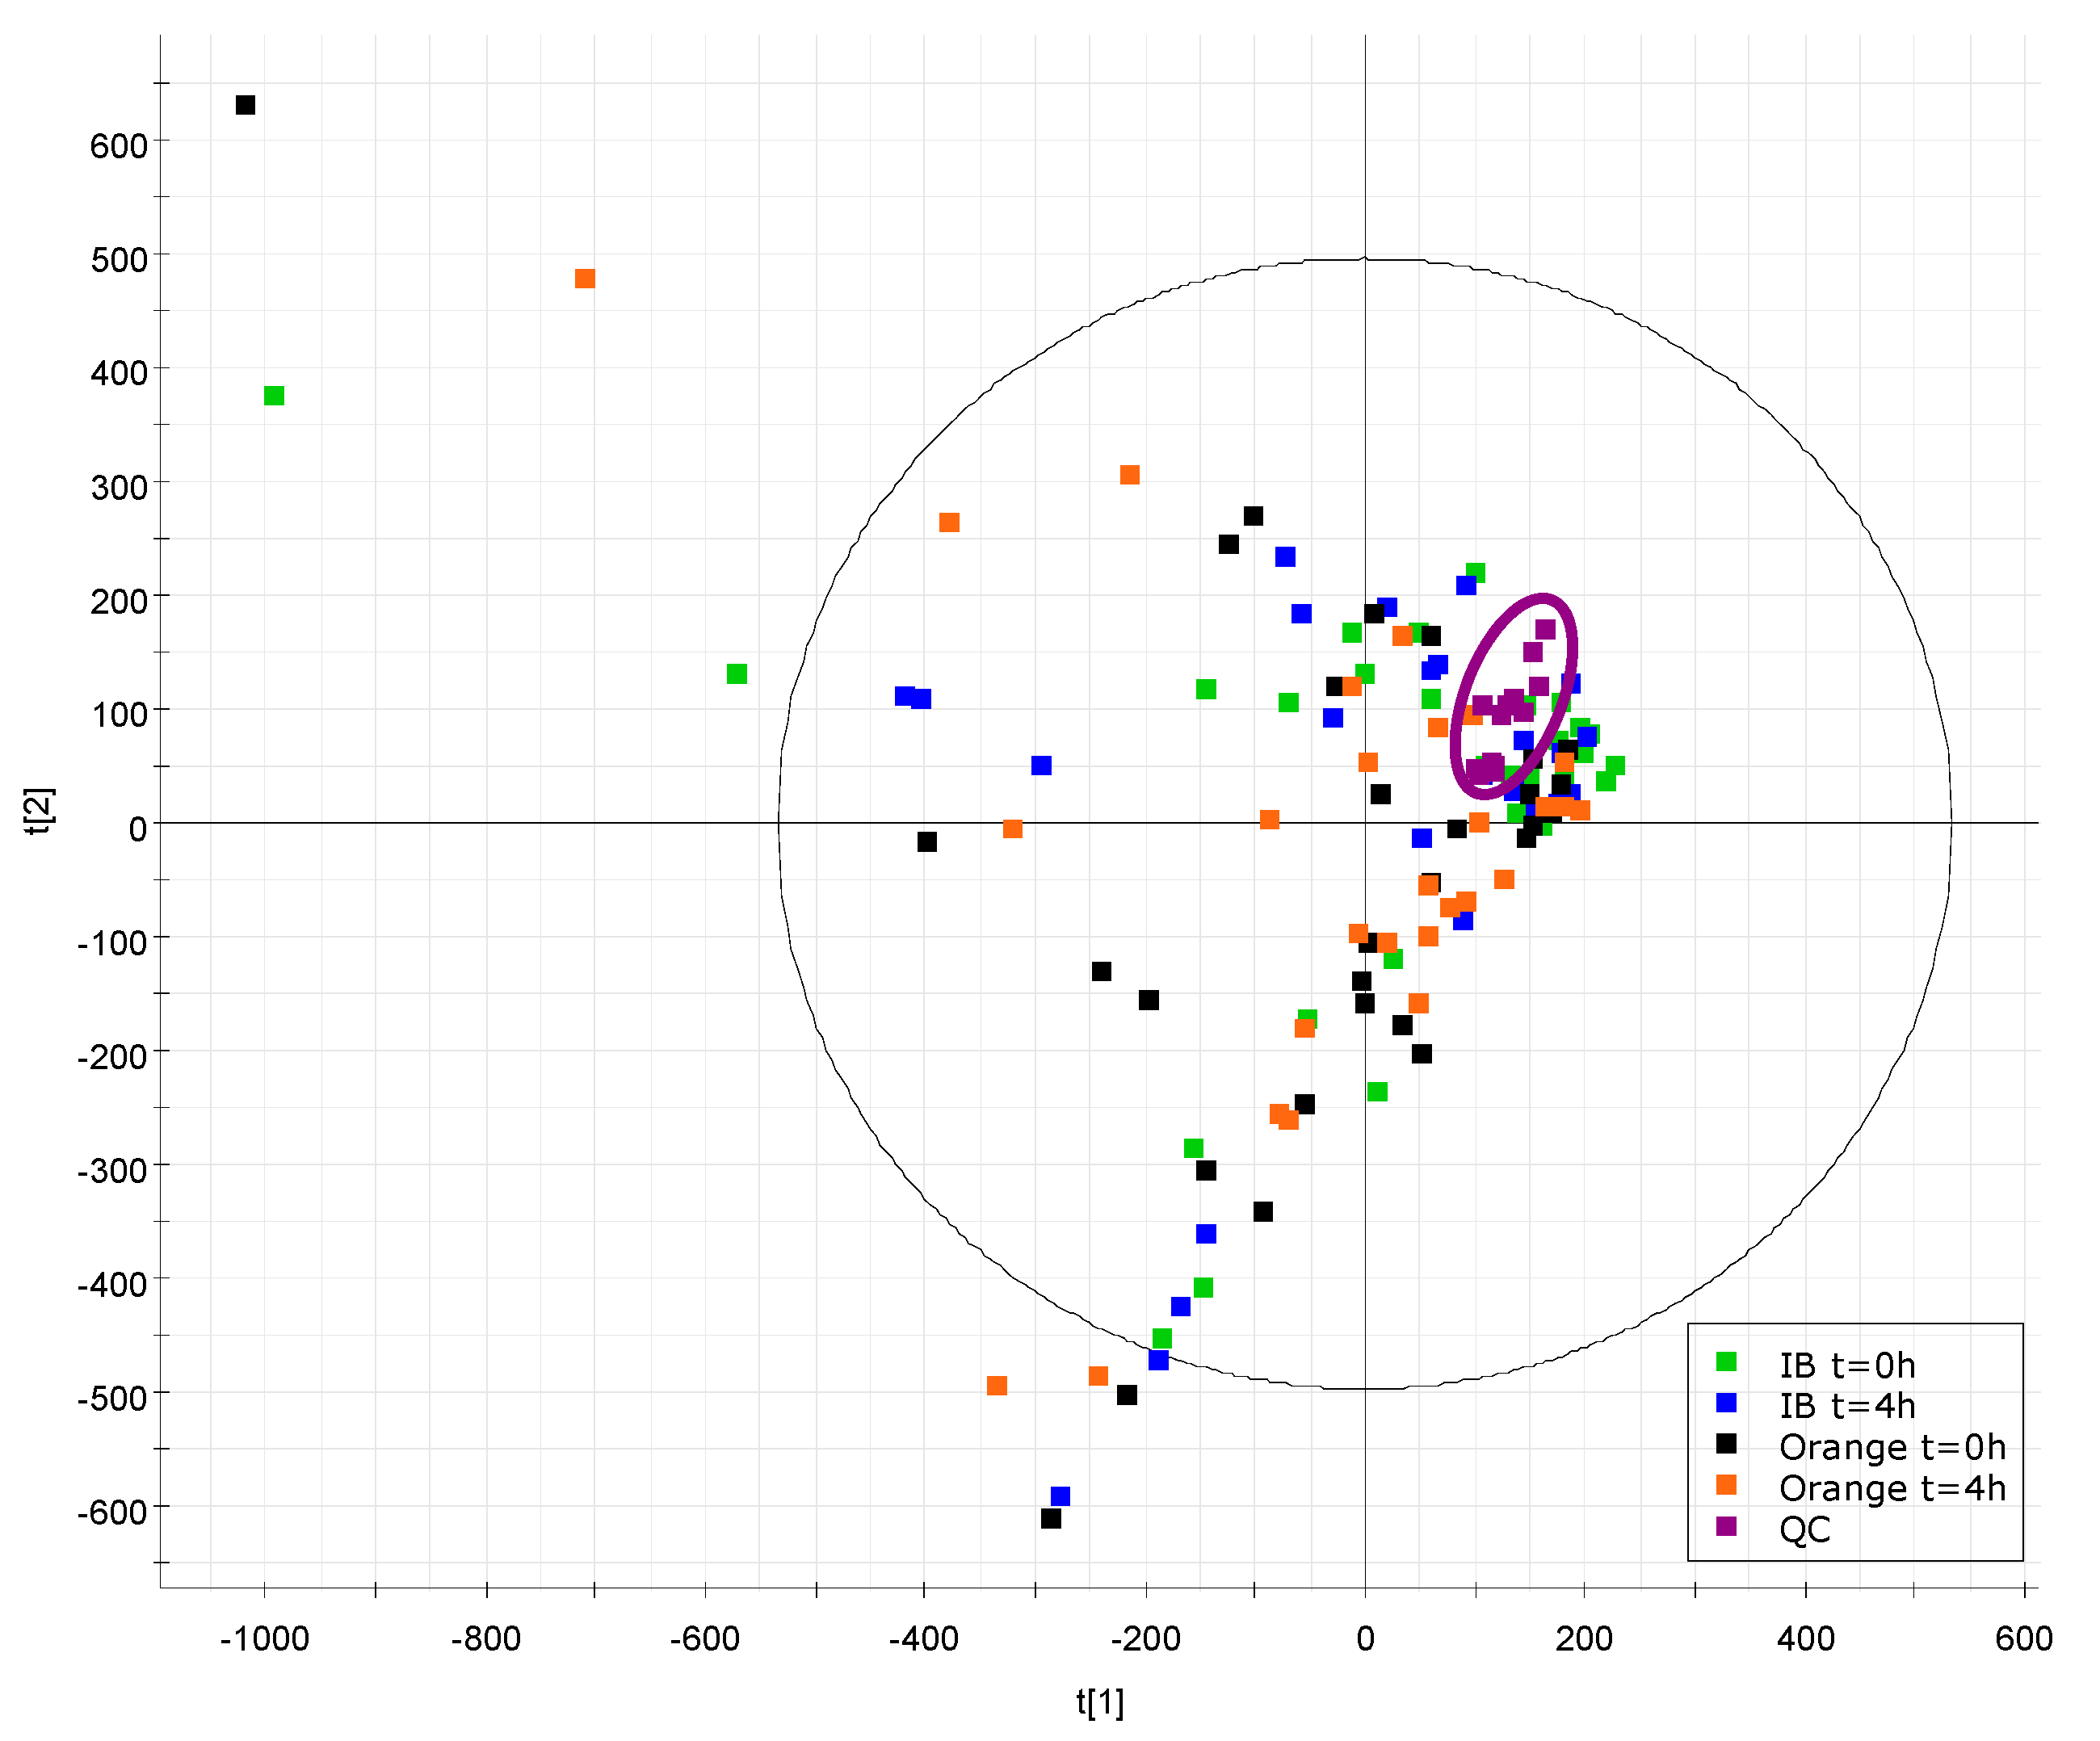
Task: Click the purple QC legend swatch
Action: click(1726, 1526)
